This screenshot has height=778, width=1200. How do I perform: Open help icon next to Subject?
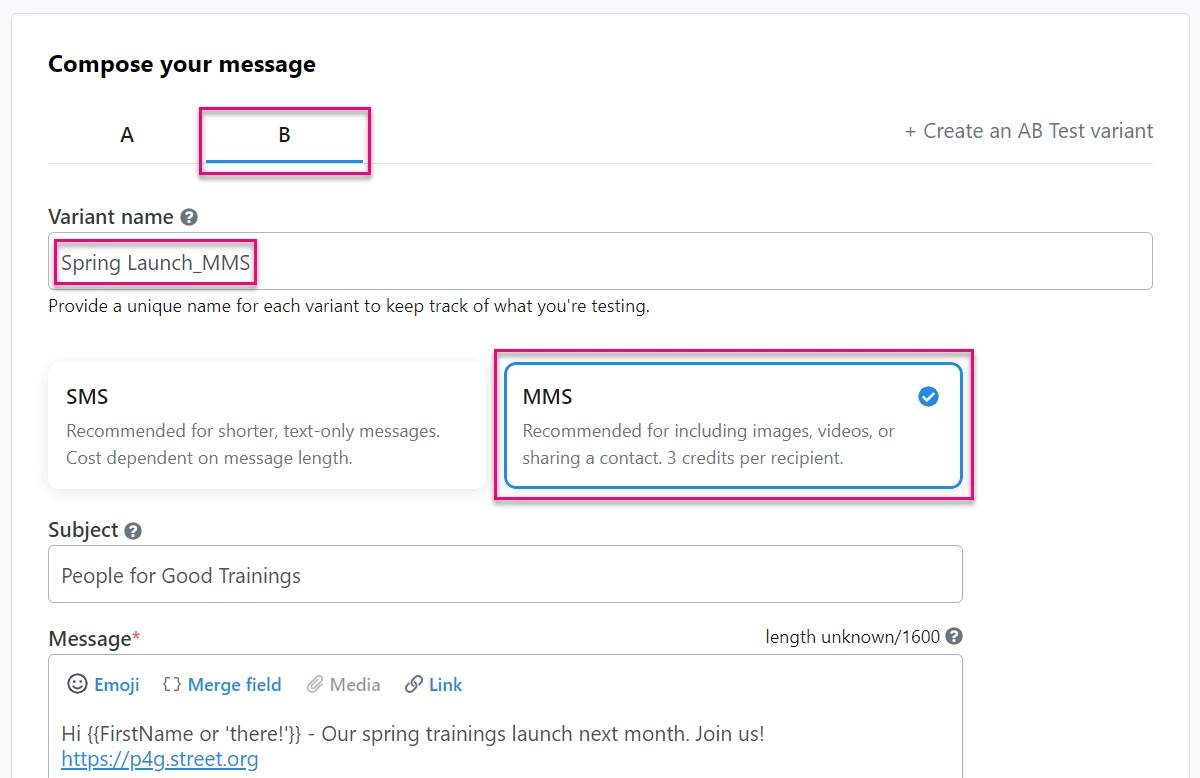133,531
